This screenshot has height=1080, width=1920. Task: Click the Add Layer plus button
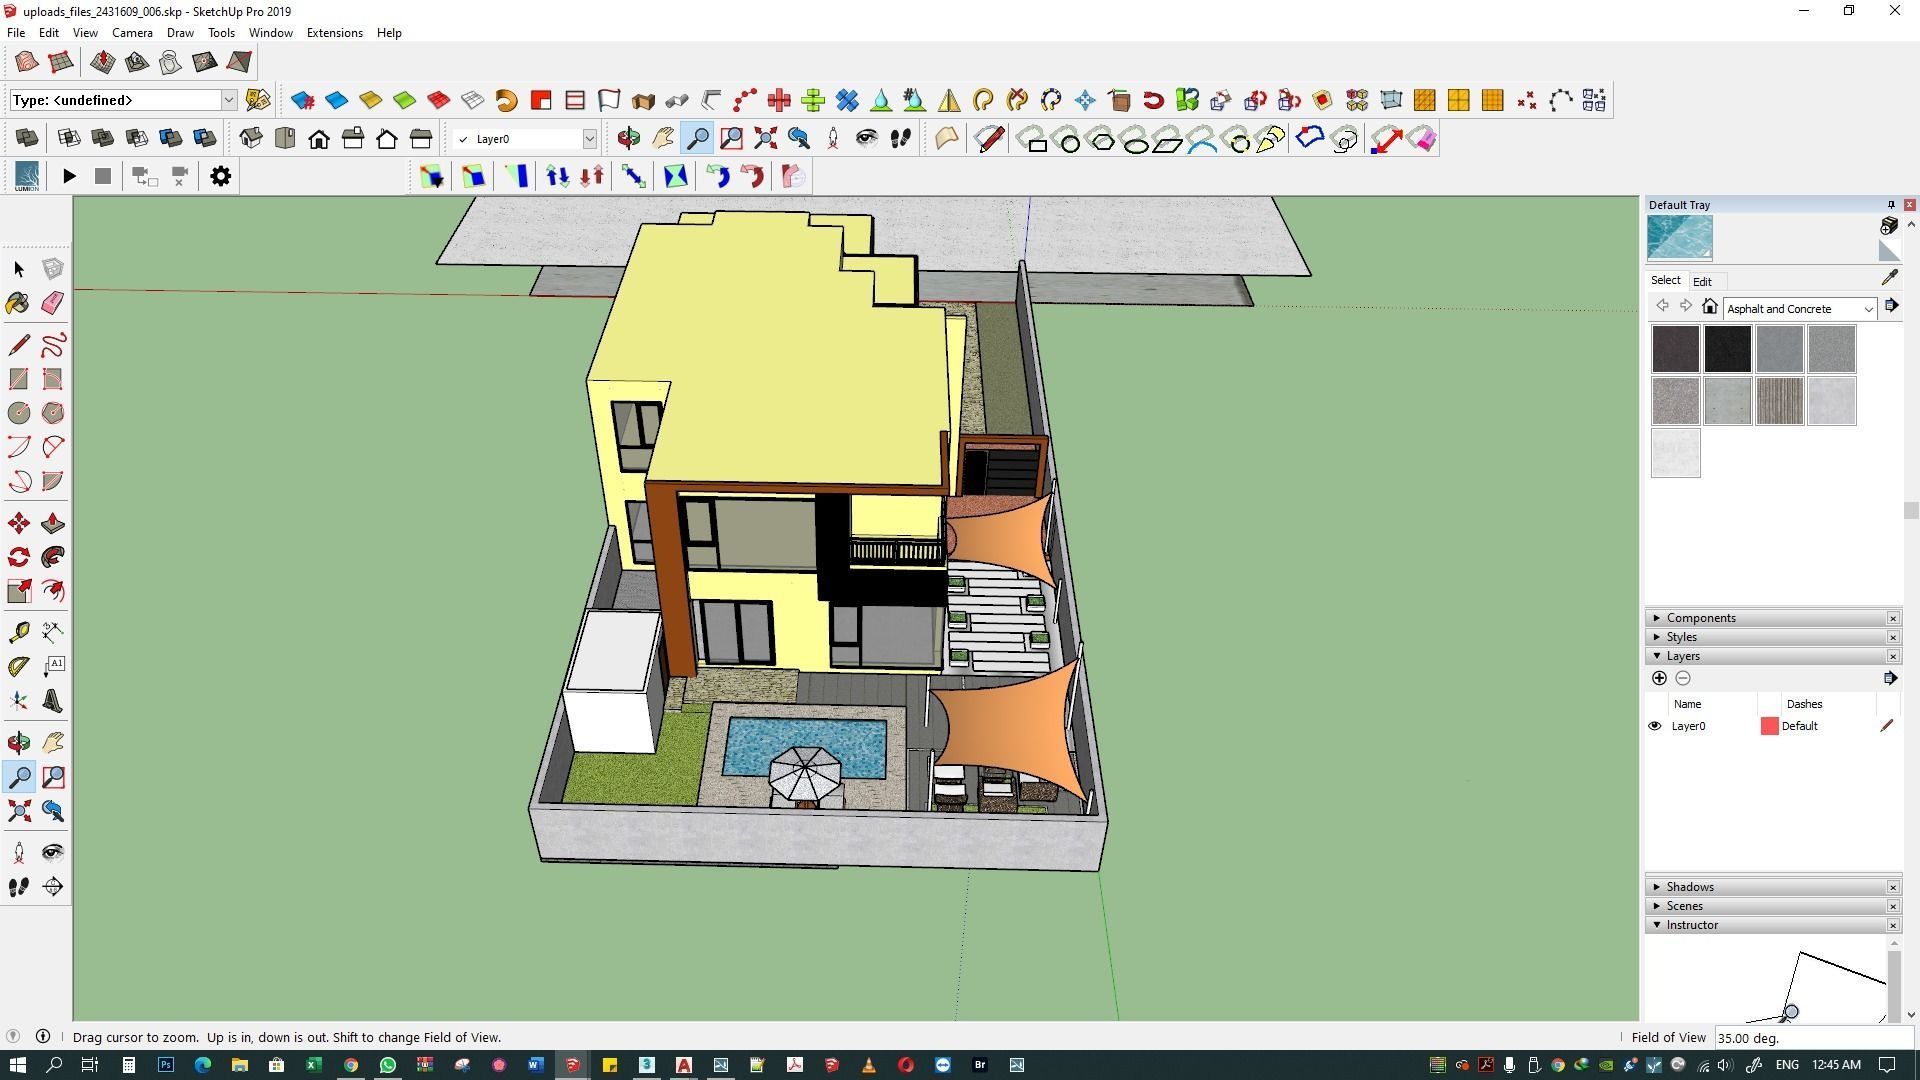[1659, 678]
